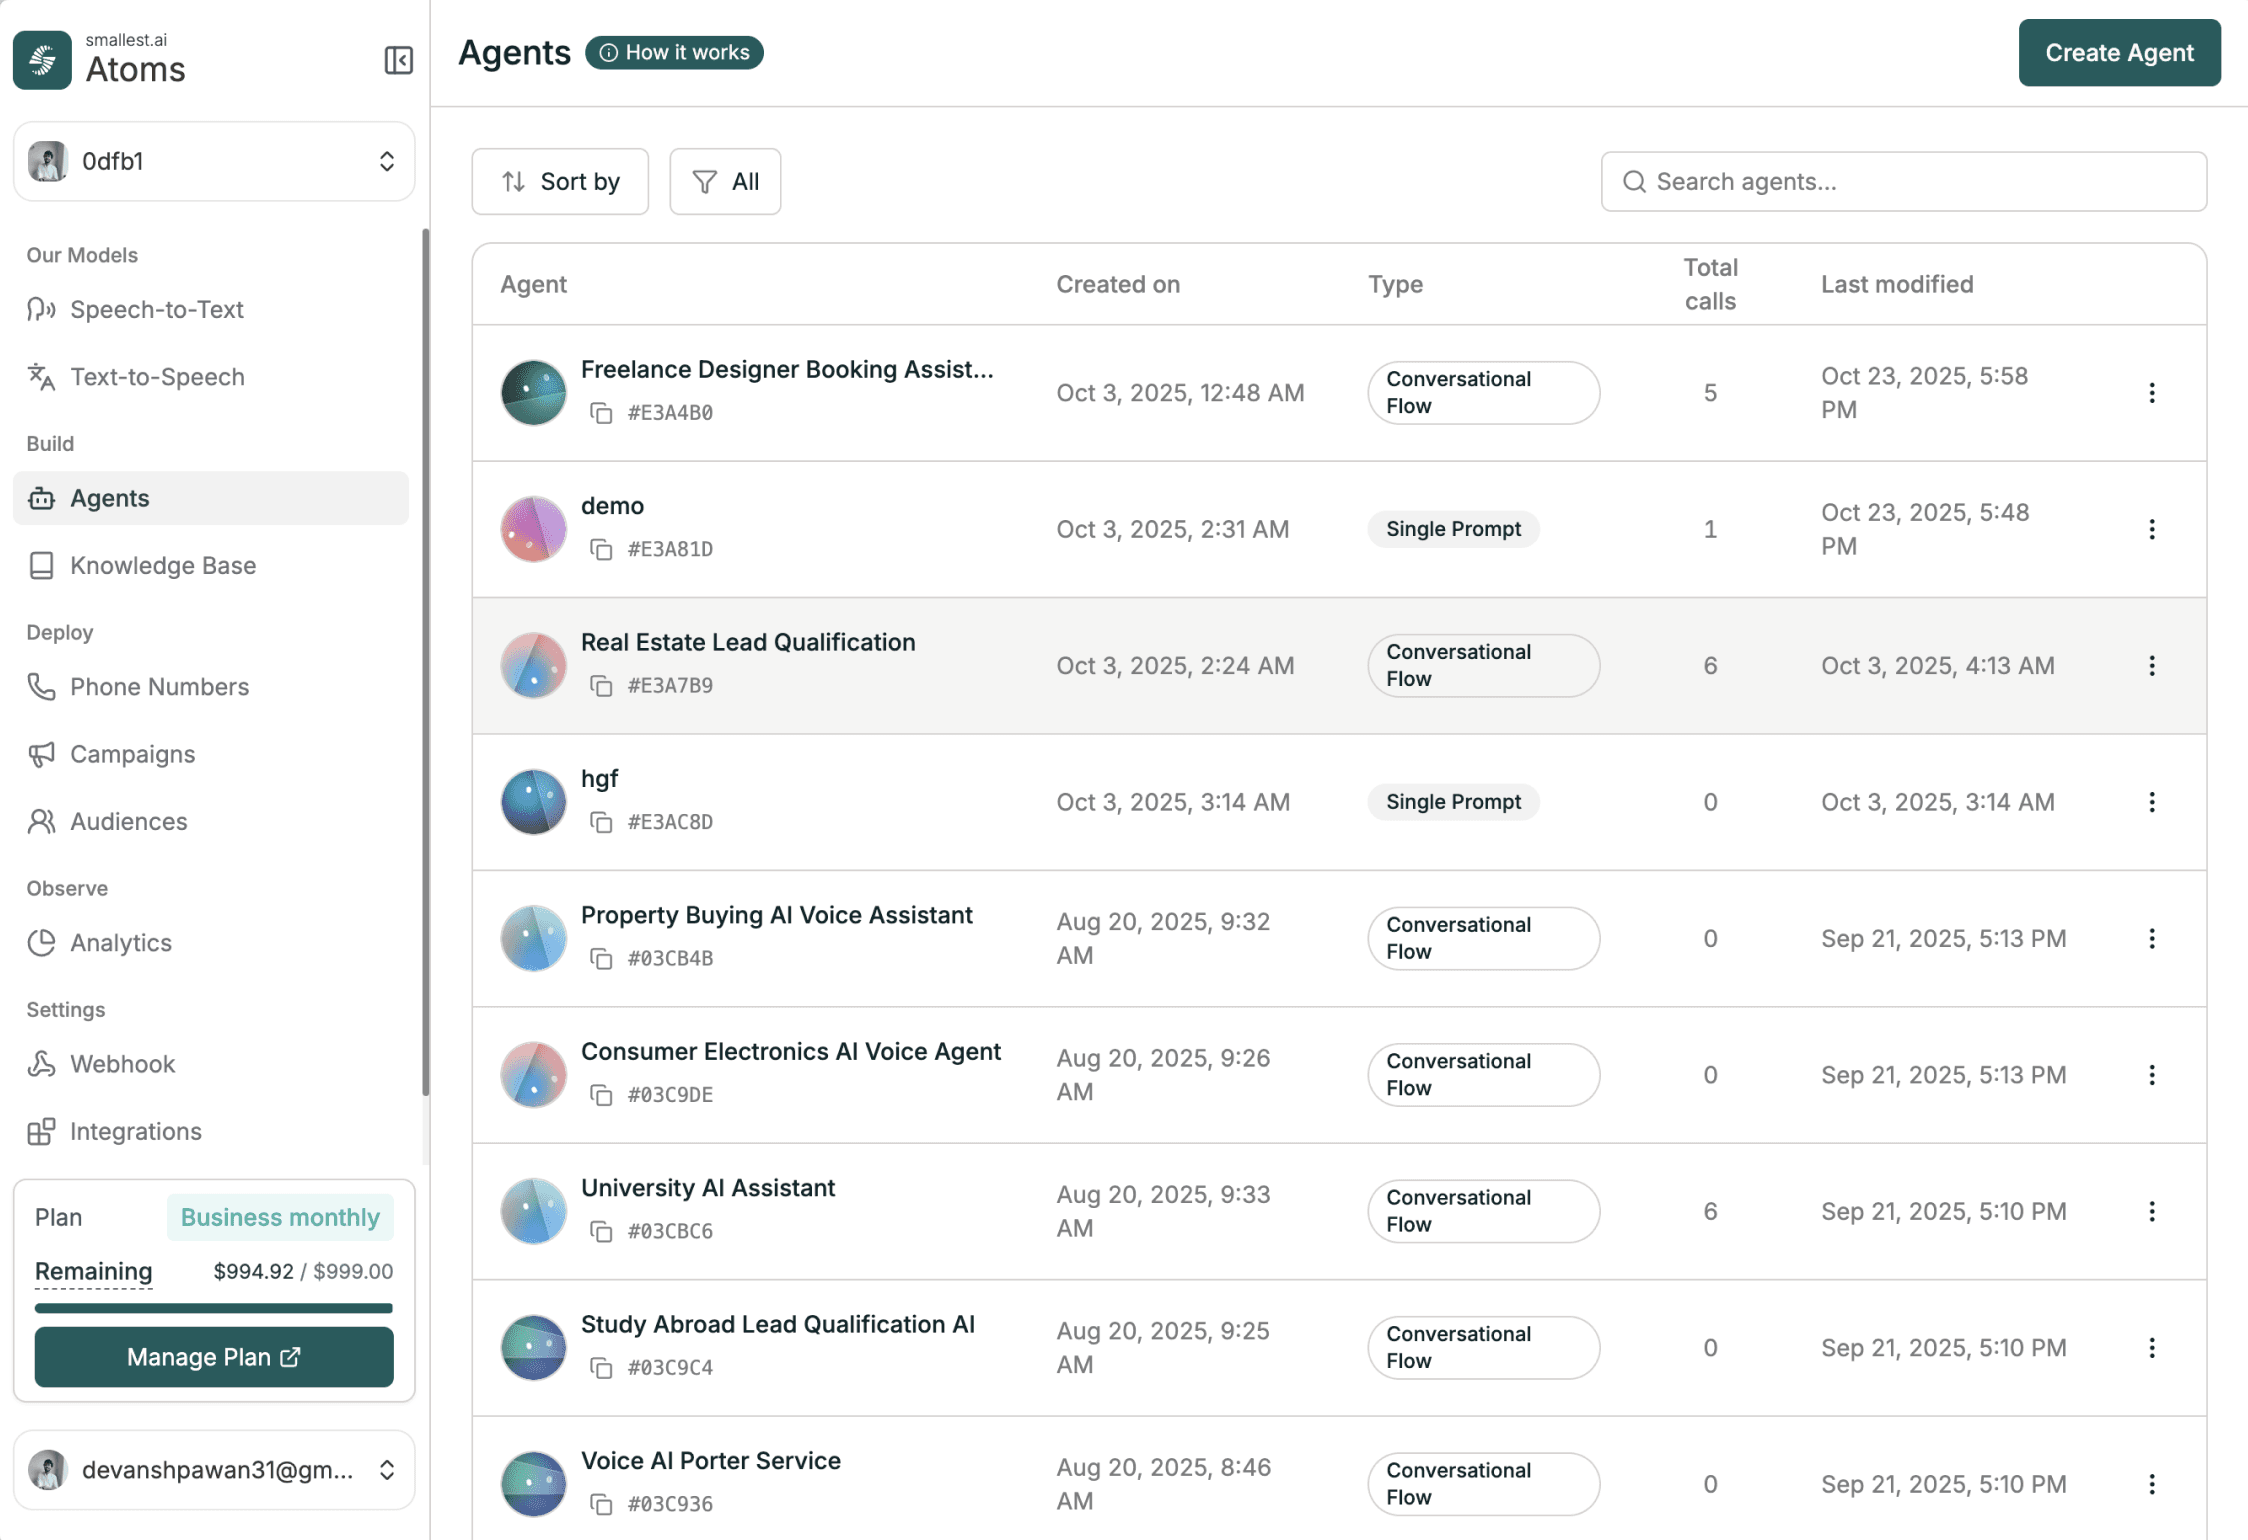This screenshot has width=2248, height=1540.
Task: Expand the 0dfb1 workspace switcher
Action: click(x=214, y=162)
